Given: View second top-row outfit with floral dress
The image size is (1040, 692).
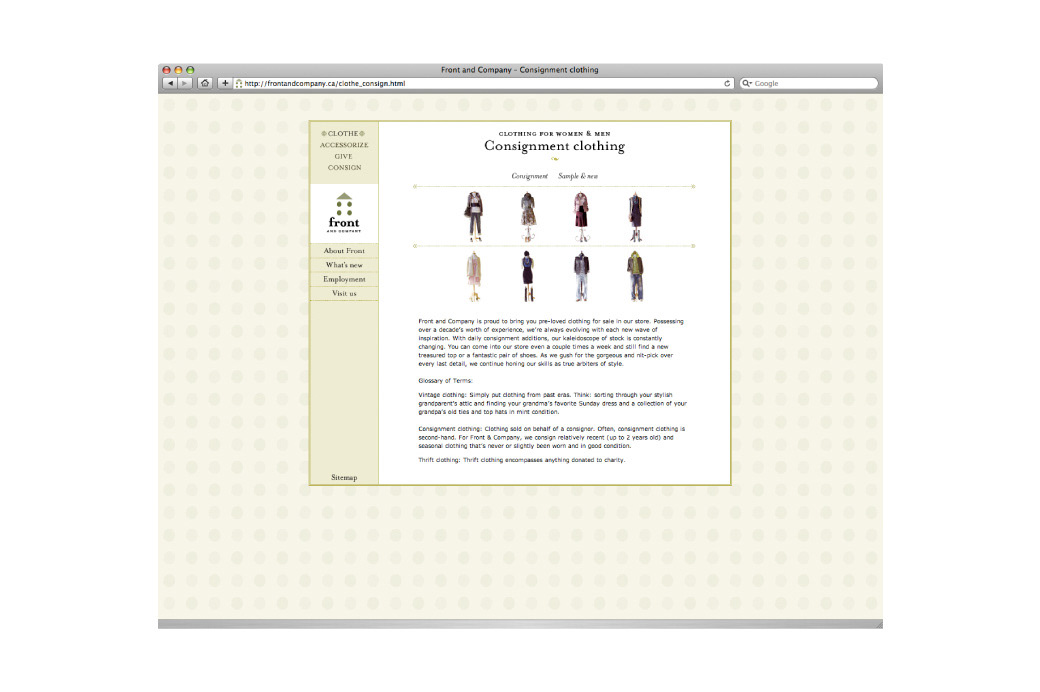Looking at the screenshot, I should [528, 216].
